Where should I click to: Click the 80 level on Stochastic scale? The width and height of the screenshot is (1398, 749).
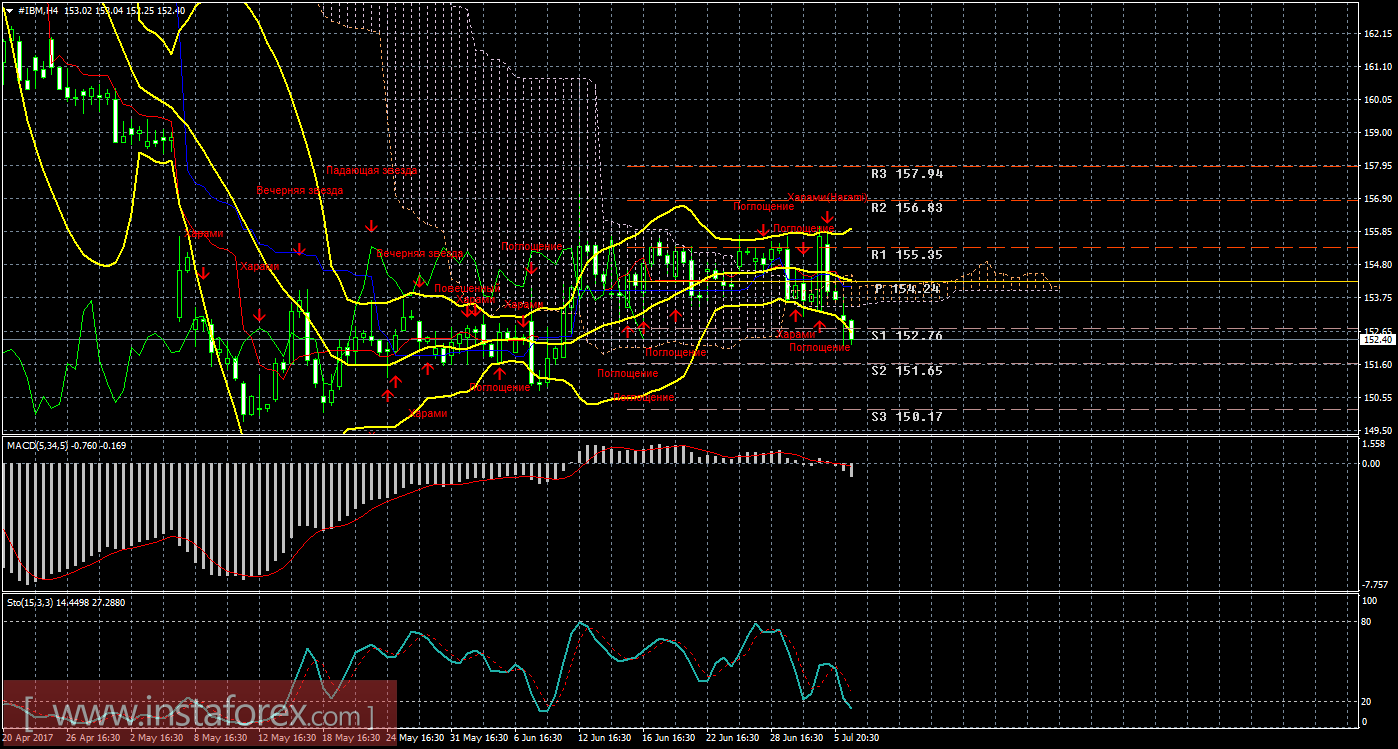(x=1368, y=622)
